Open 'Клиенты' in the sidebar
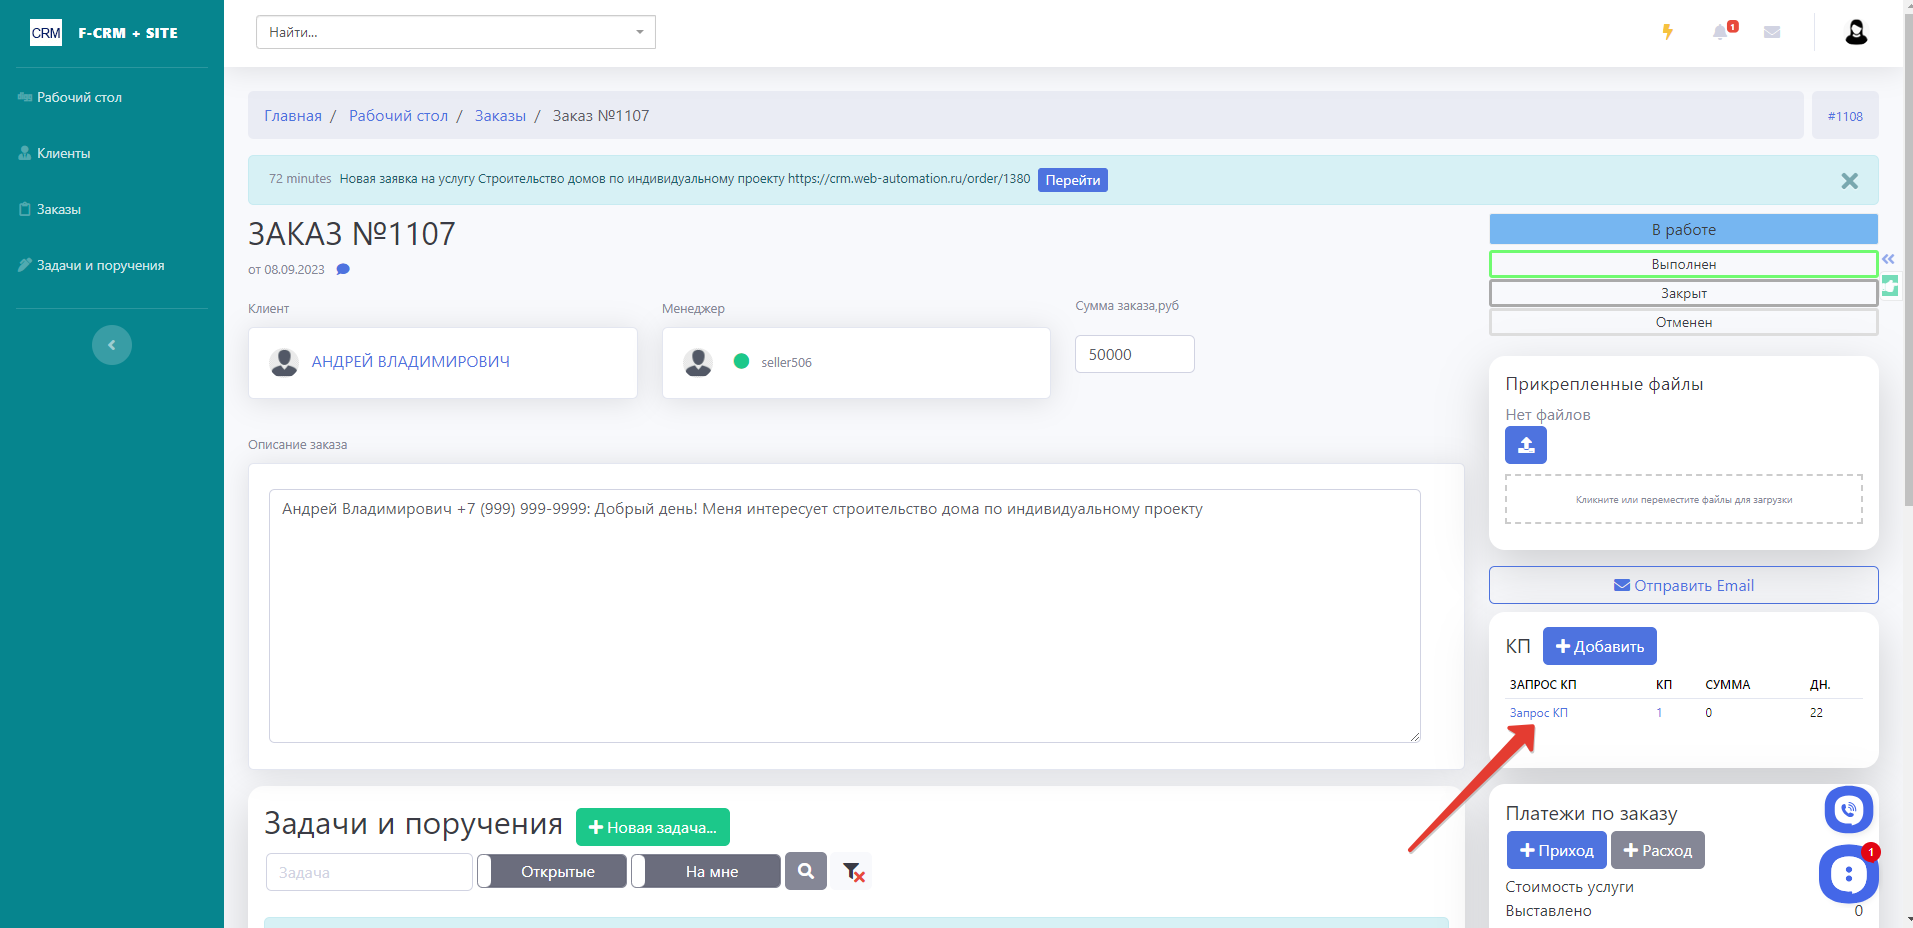 64,153
